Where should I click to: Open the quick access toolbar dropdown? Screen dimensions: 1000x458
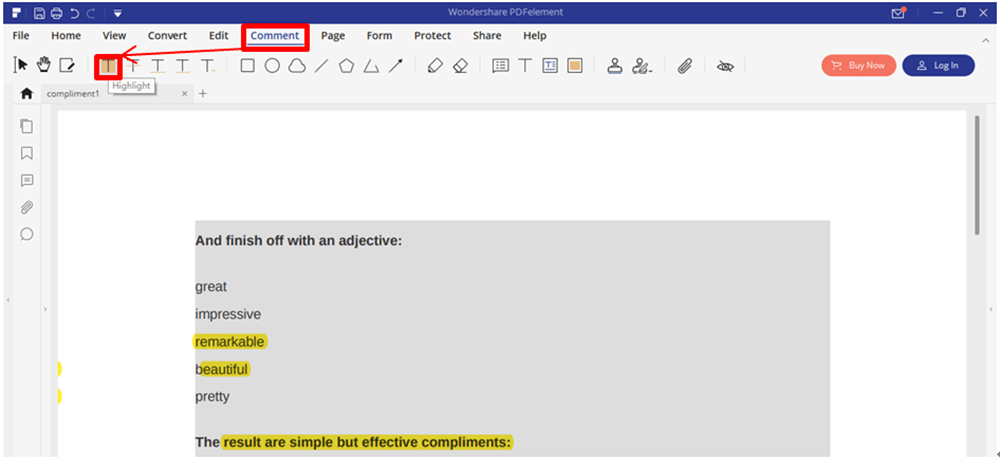pos(117,13)
